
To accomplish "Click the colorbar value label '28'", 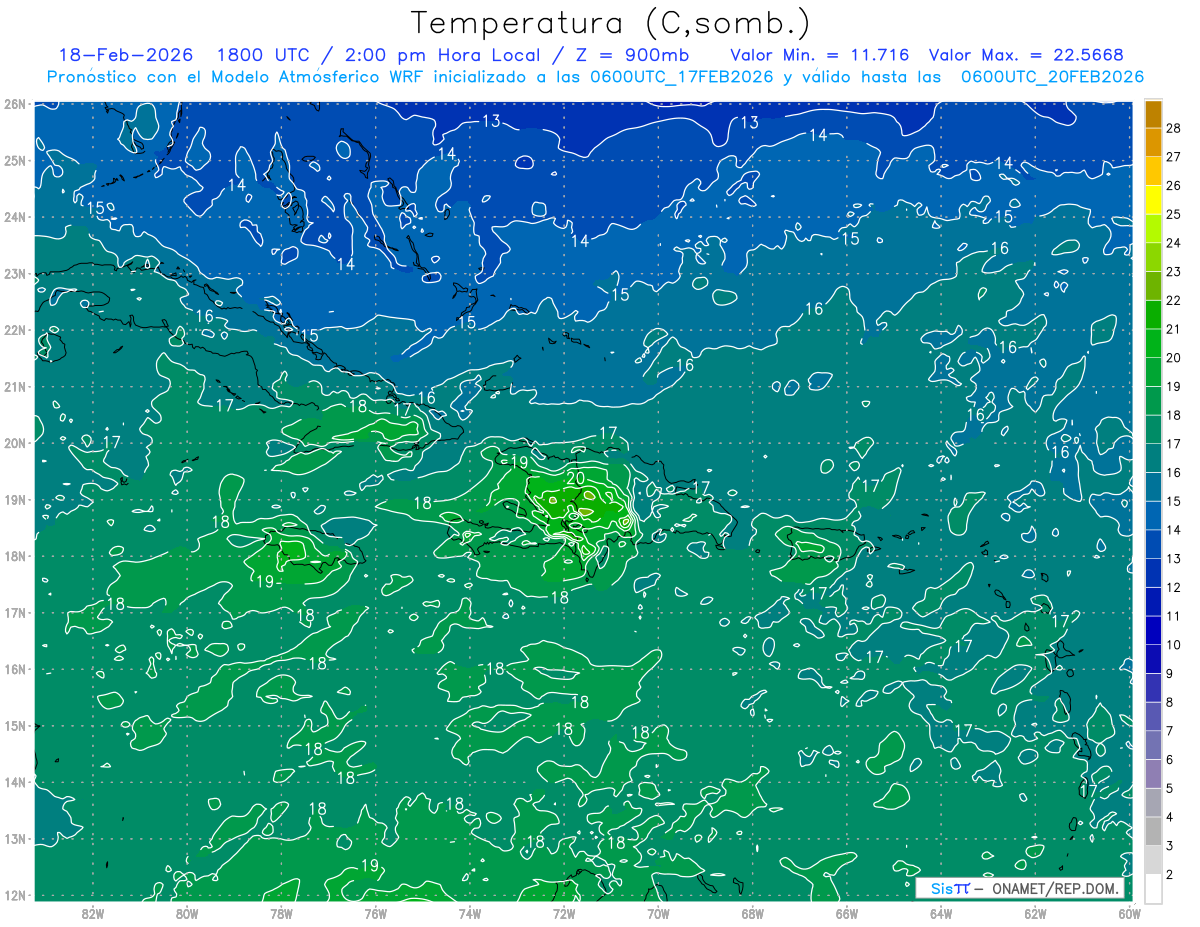I will pos(1174,128).
